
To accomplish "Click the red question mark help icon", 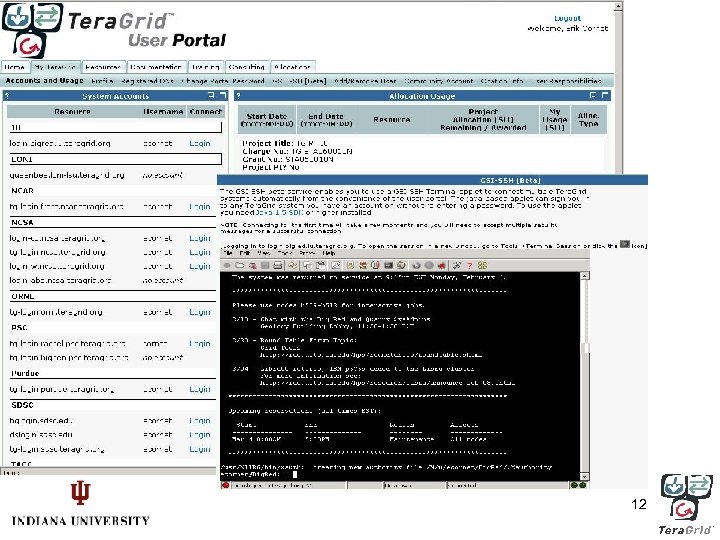I will [469, 265].
